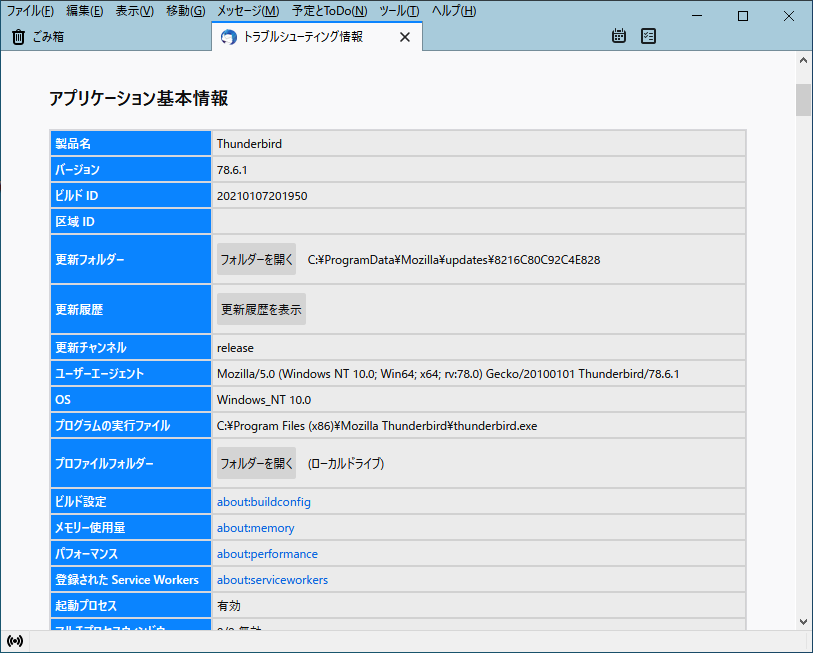Open the 移動(G) menu
The height and width of the screenshot is (653, 813).
pos(185,11)
